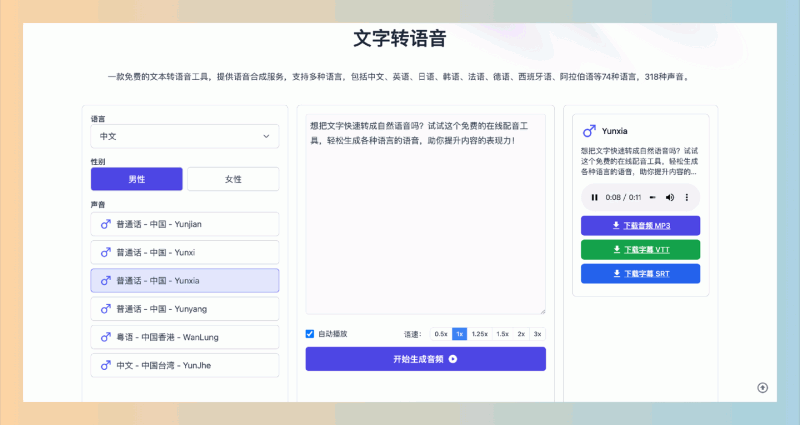
Task: Choose voice 中文 - 中国台湾 - YunJhe
Action: (185, 365)
